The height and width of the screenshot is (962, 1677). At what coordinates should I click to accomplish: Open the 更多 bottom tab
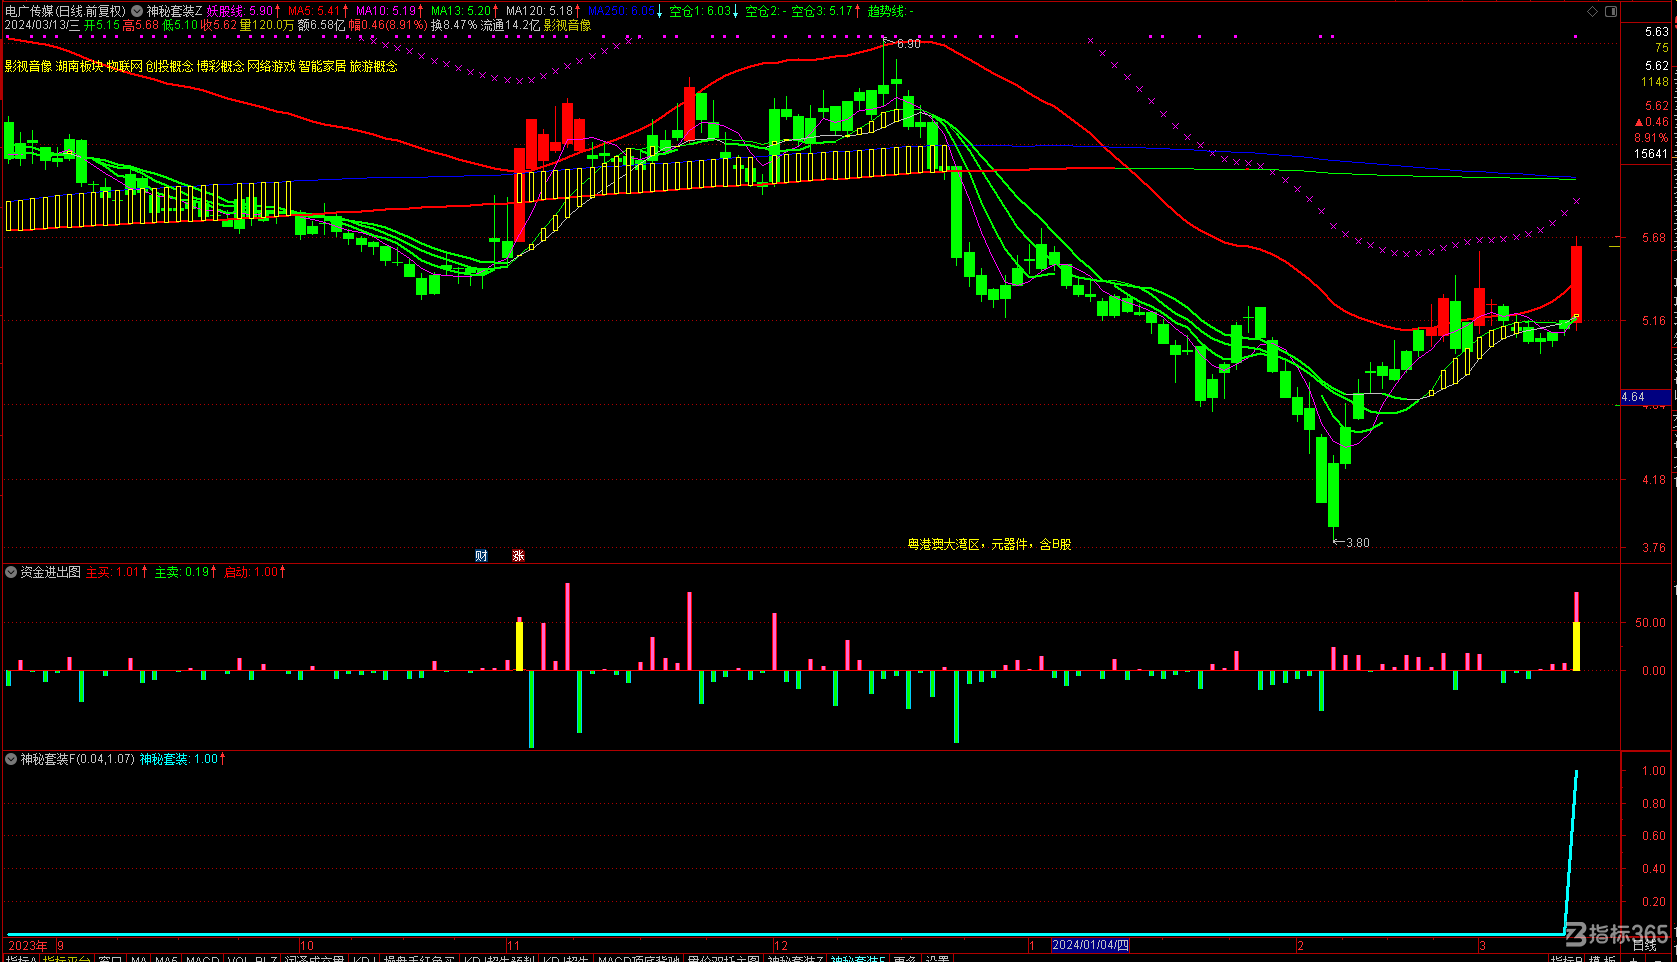[905, 958]
